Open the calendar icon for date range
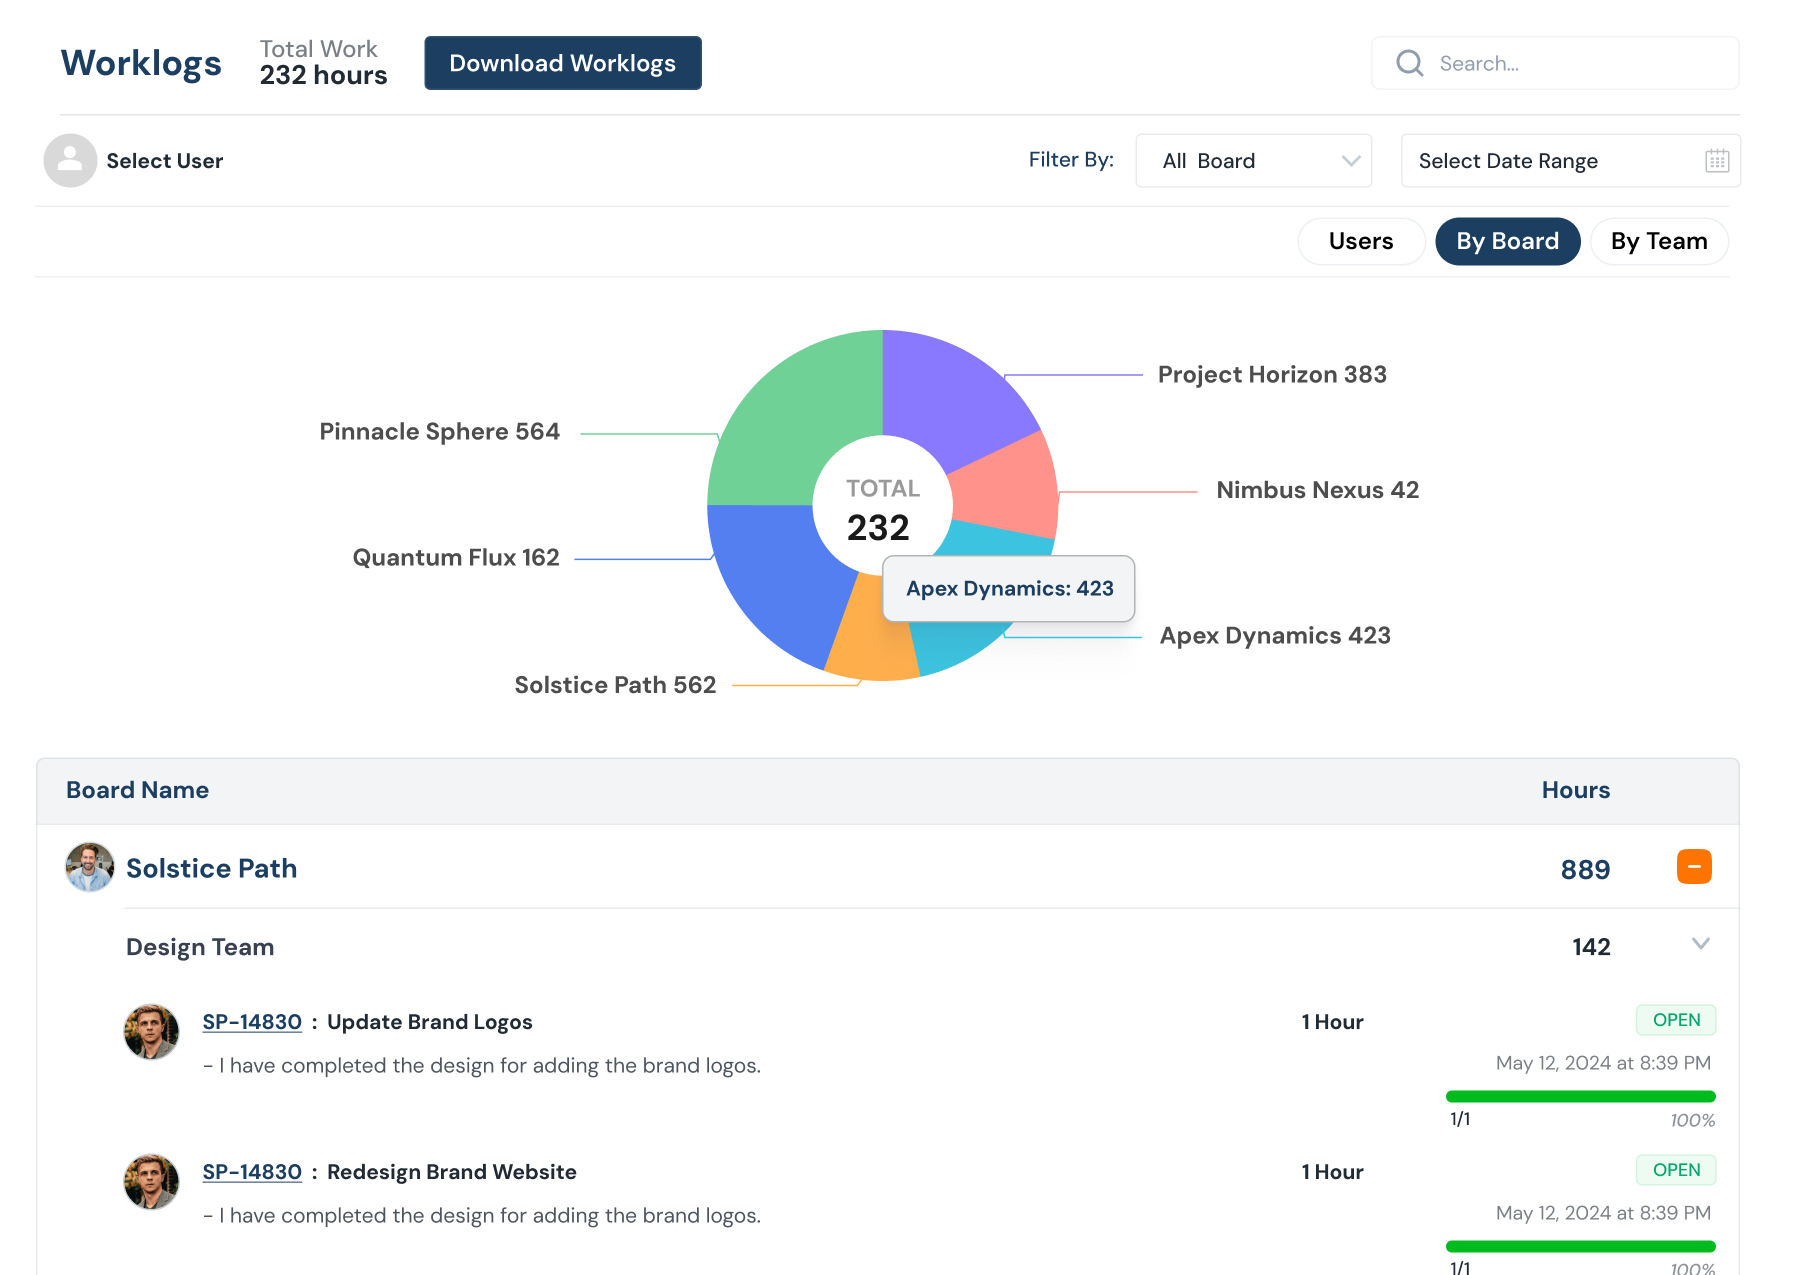This screenshot has height=1275, width=1800. pos(1717,160)
